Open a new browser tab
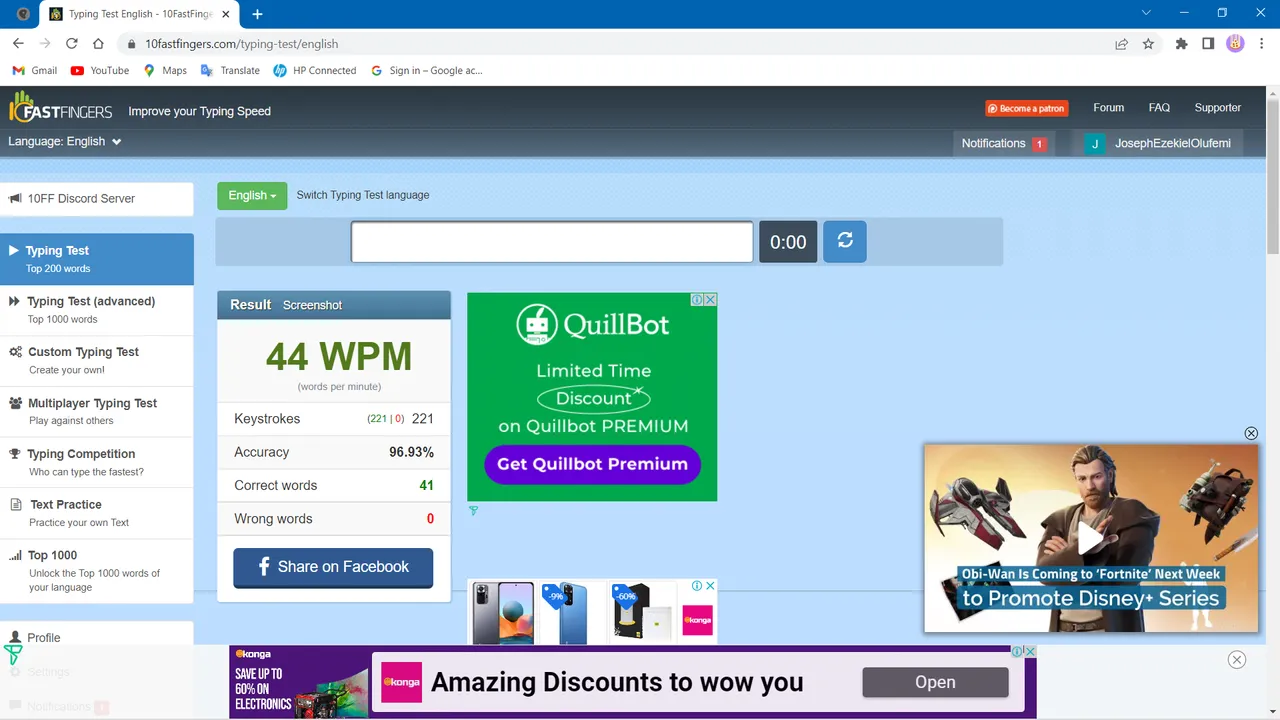 pos(257,14)
